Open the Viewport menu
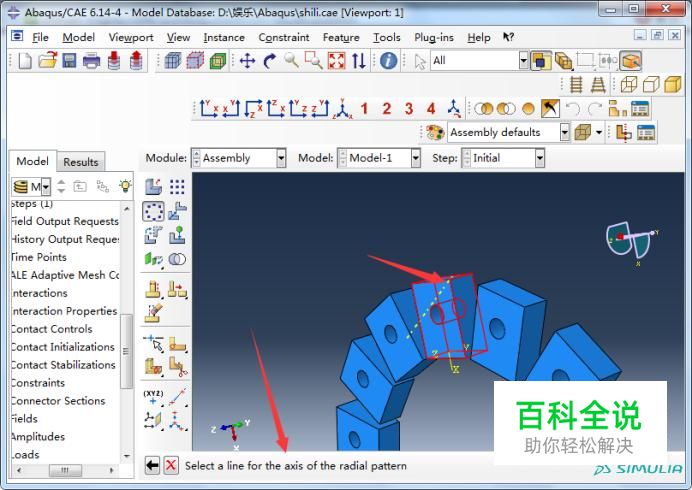 131,38
